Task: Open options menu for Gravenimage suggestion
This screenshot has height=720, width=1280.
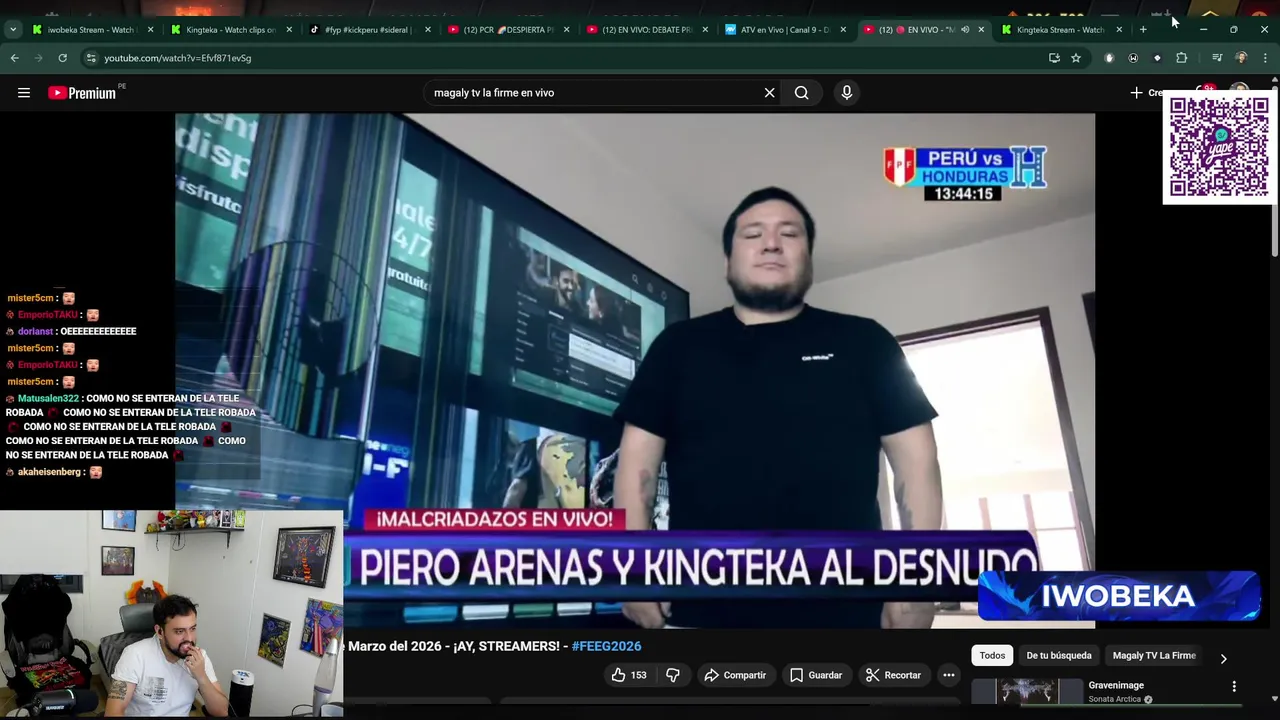Action: pos(1233,686)
